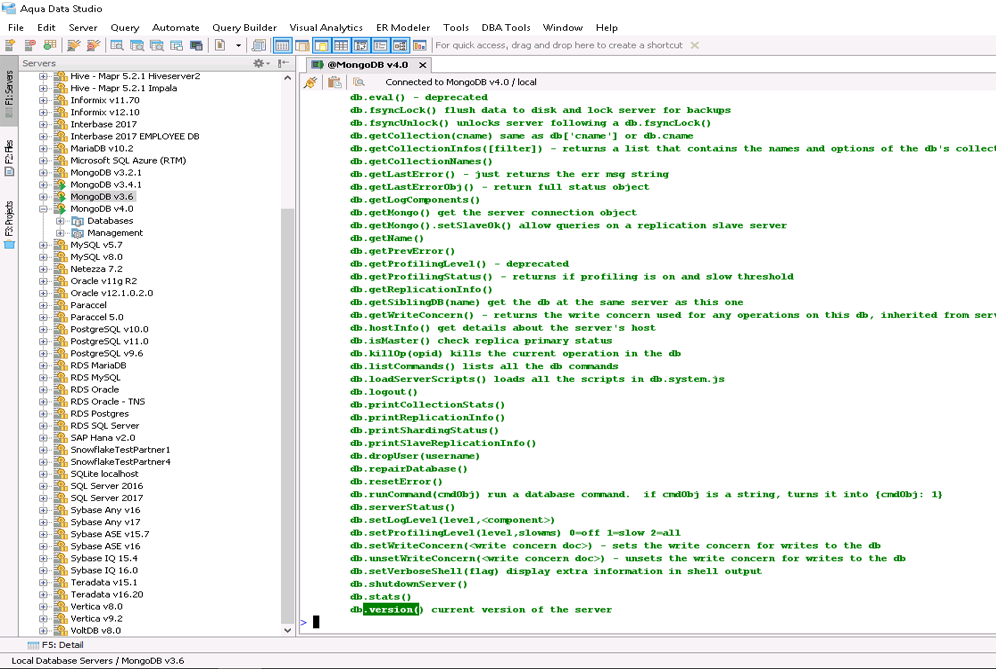Open the new document dropdown arrow
Image resolution: width=996 pixels, height=669 pixels.
238,45
